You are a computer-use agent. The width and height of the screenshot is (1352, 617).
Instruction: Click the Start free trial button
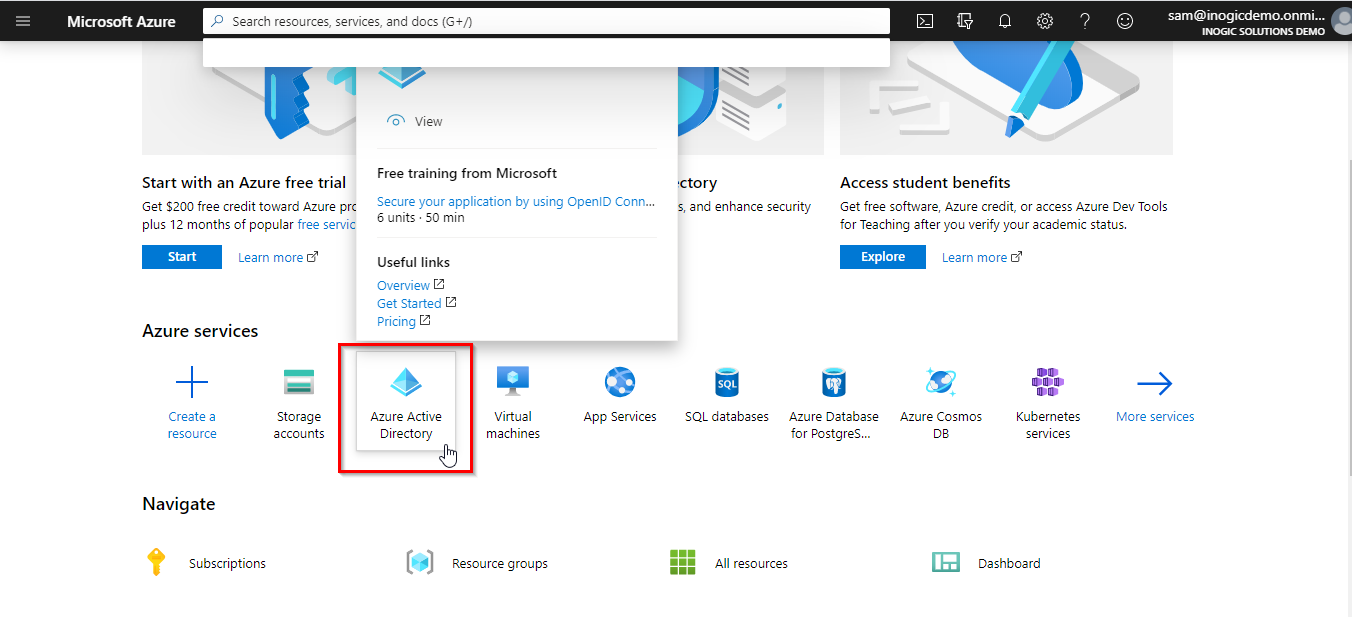182,257
